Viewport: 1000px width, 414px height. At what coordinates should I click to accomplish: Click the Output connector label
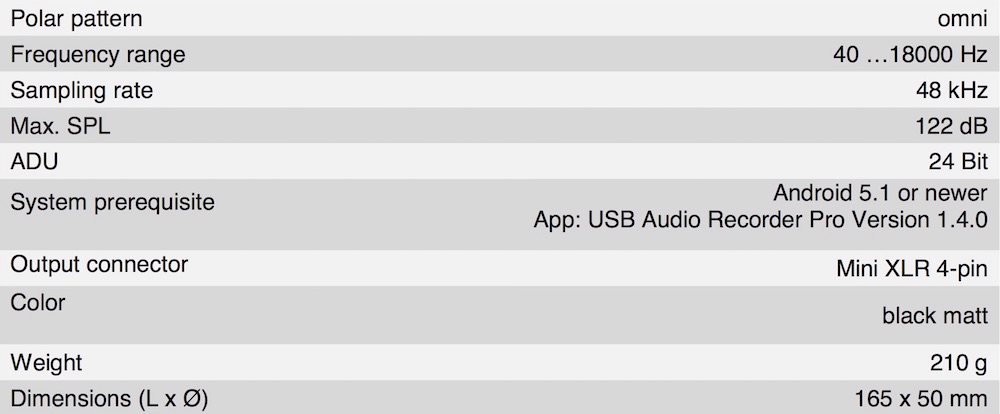[x=99, y=264]
